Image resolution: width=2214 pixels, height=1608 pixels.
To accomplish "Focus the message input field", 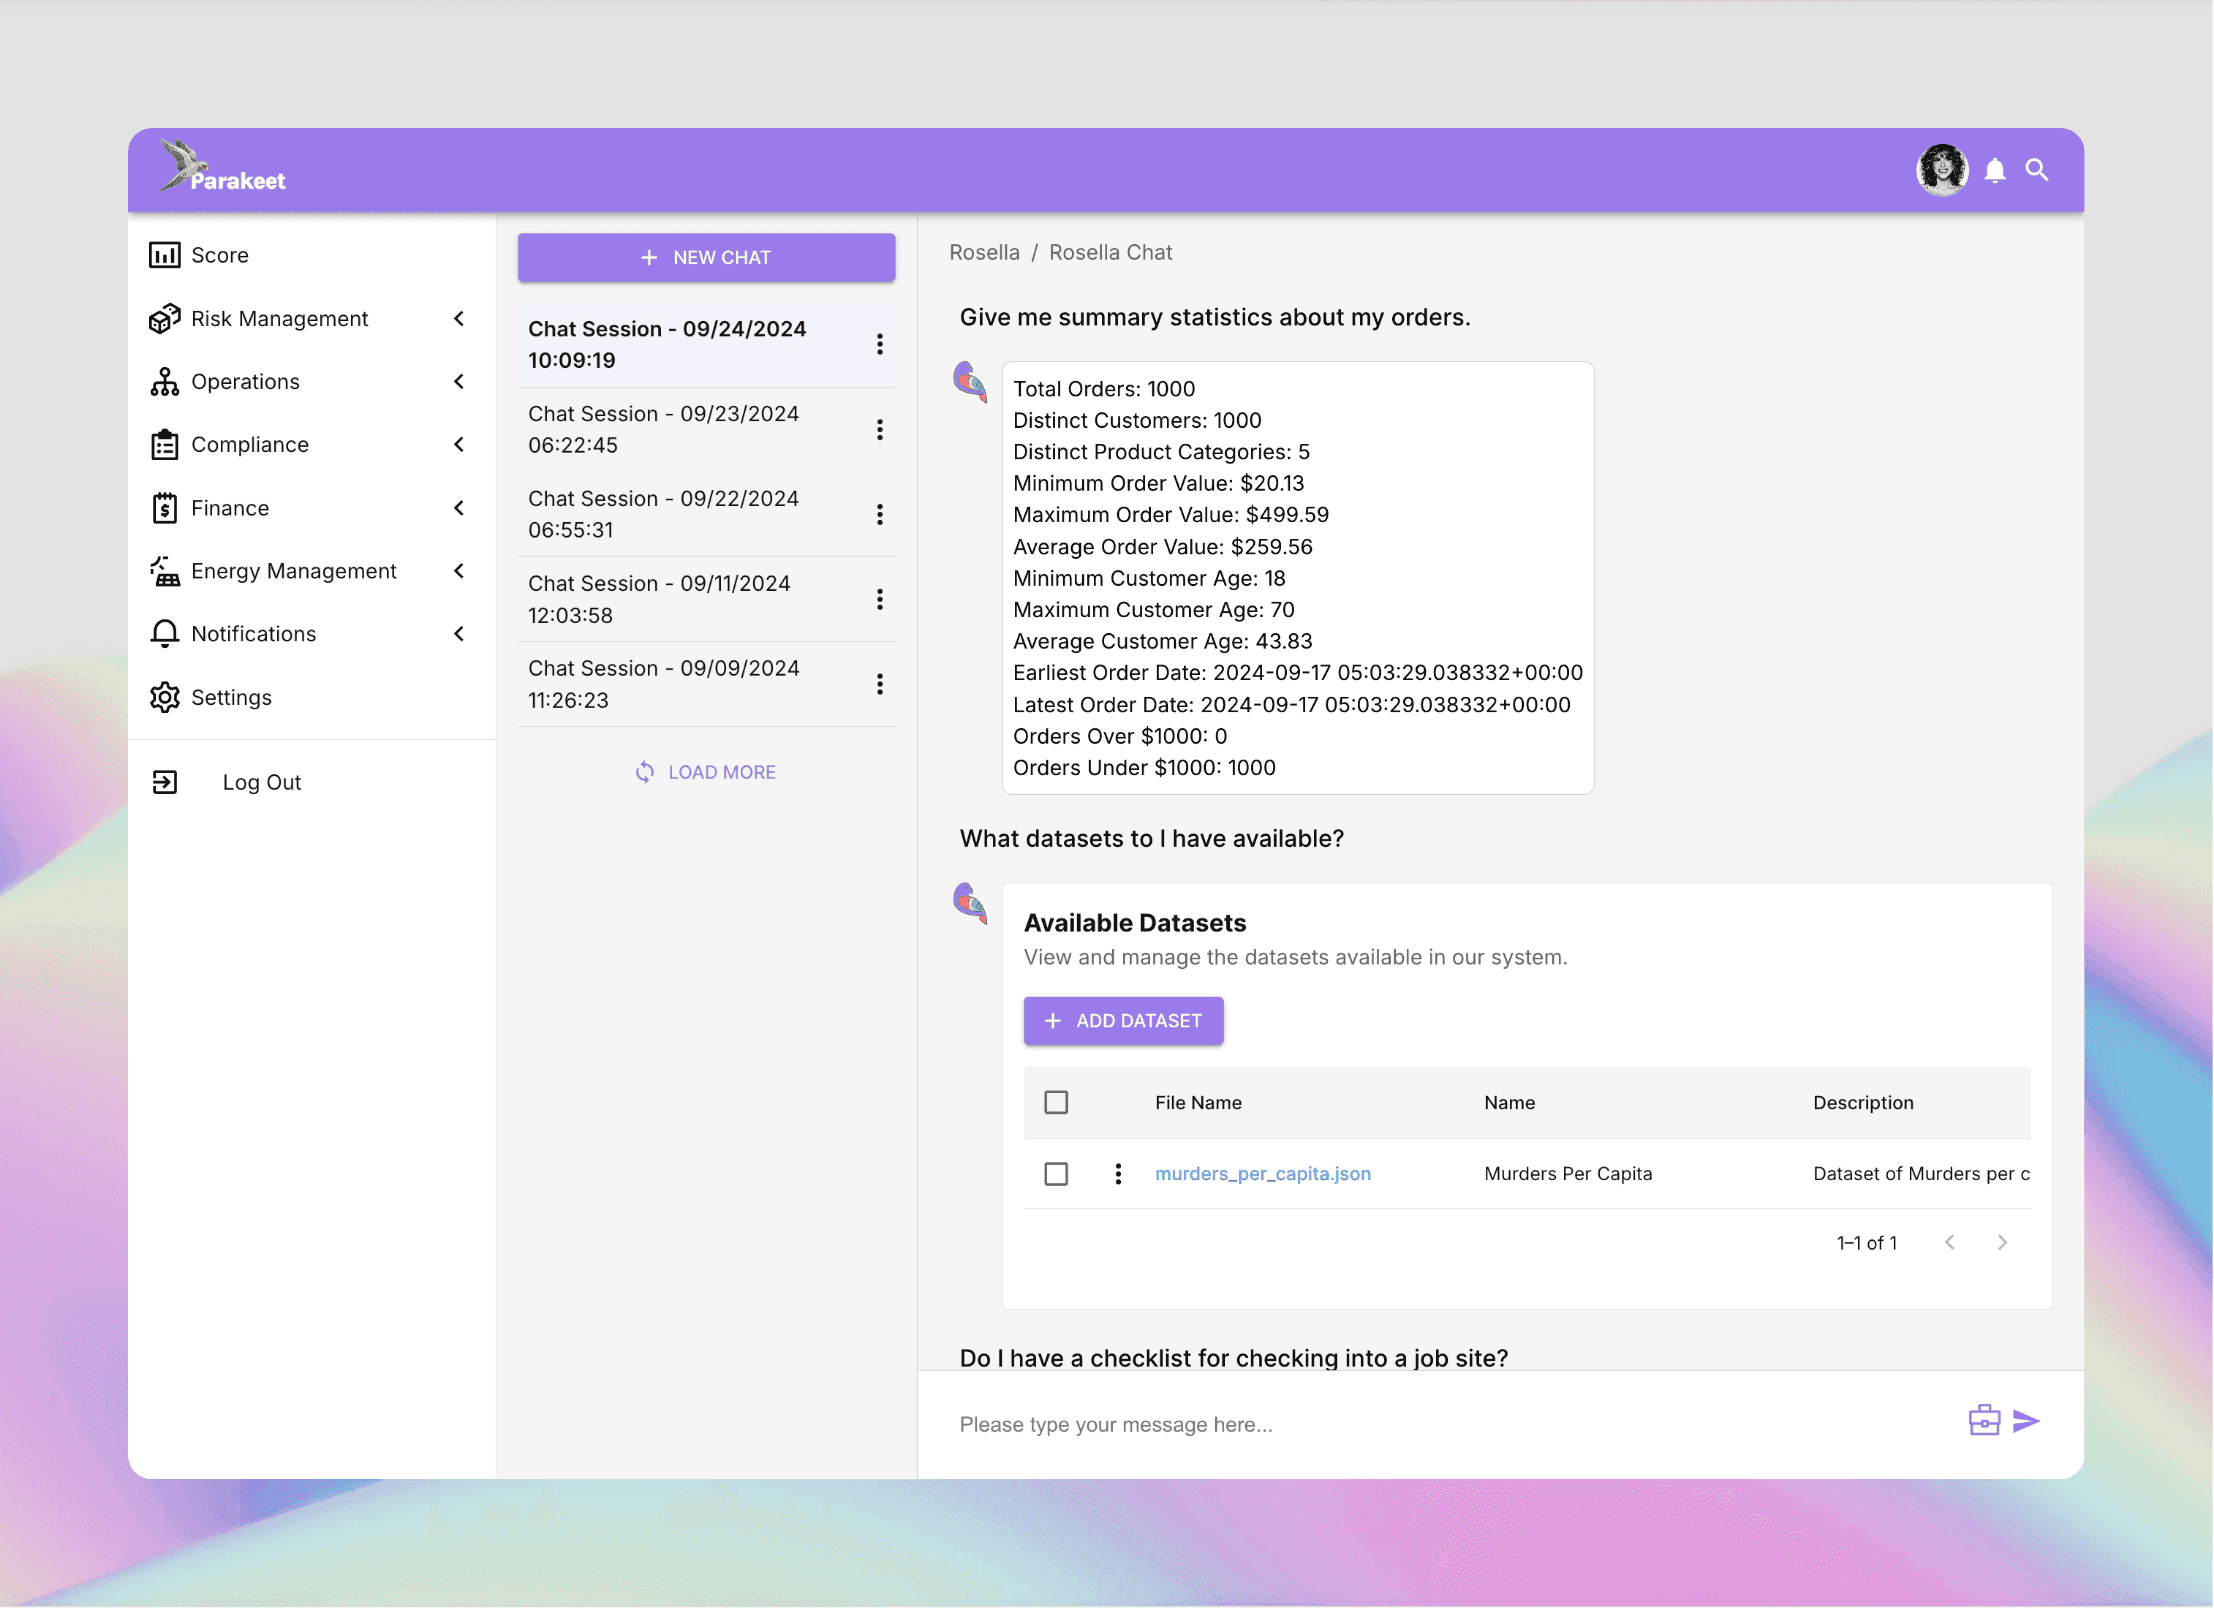I will tap(1440, 1424).
